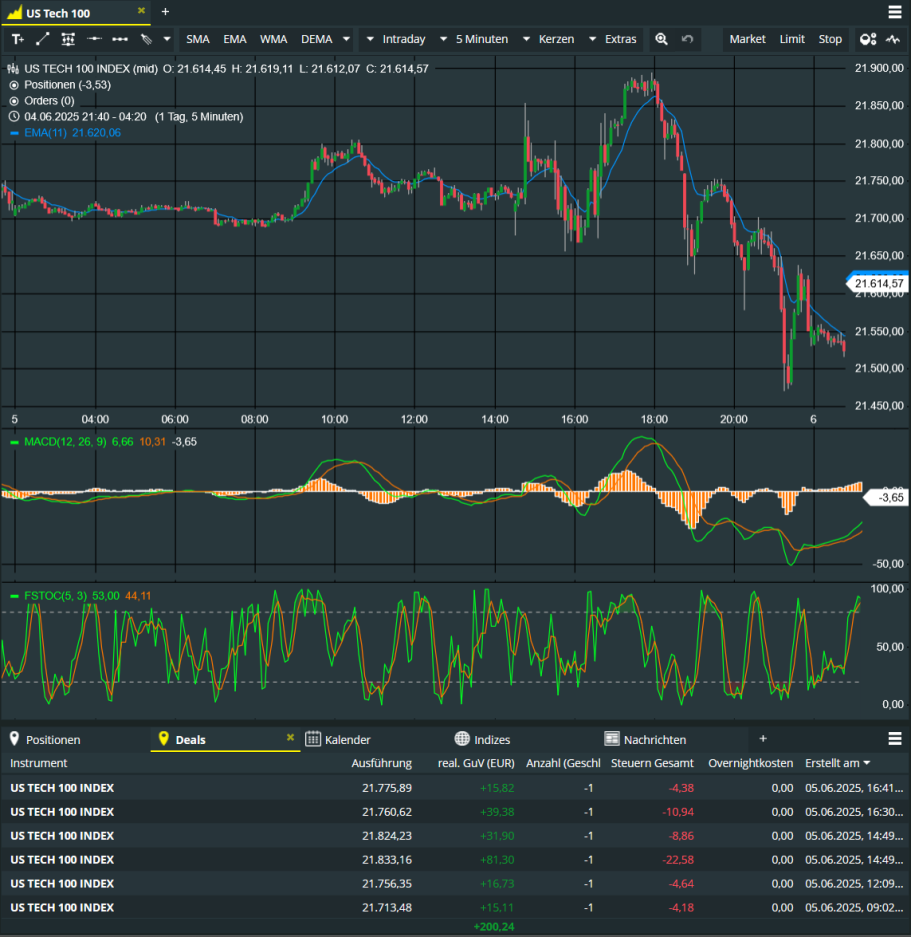Open the Nachrichten tab
Viewport: 911px width, 937px height.
[655, 740]
